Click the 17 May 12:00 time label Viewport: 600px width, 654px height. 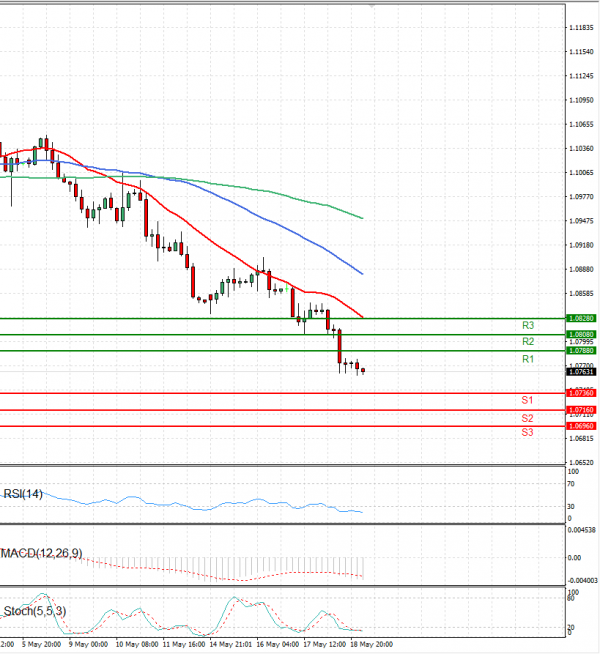324,644
